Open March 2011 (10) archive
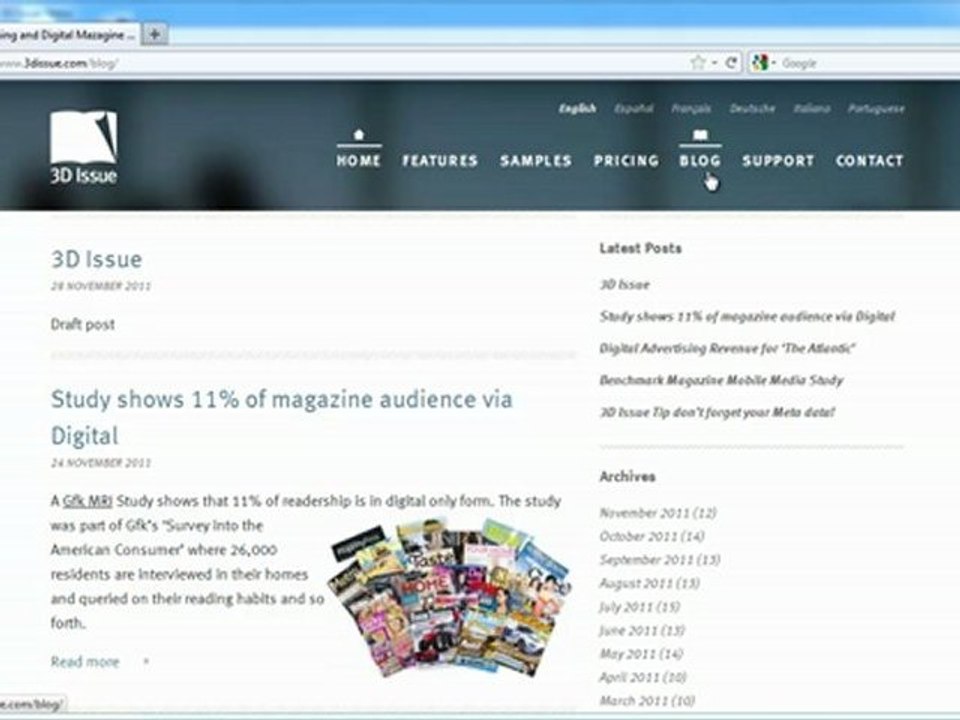 coord(647,700)
